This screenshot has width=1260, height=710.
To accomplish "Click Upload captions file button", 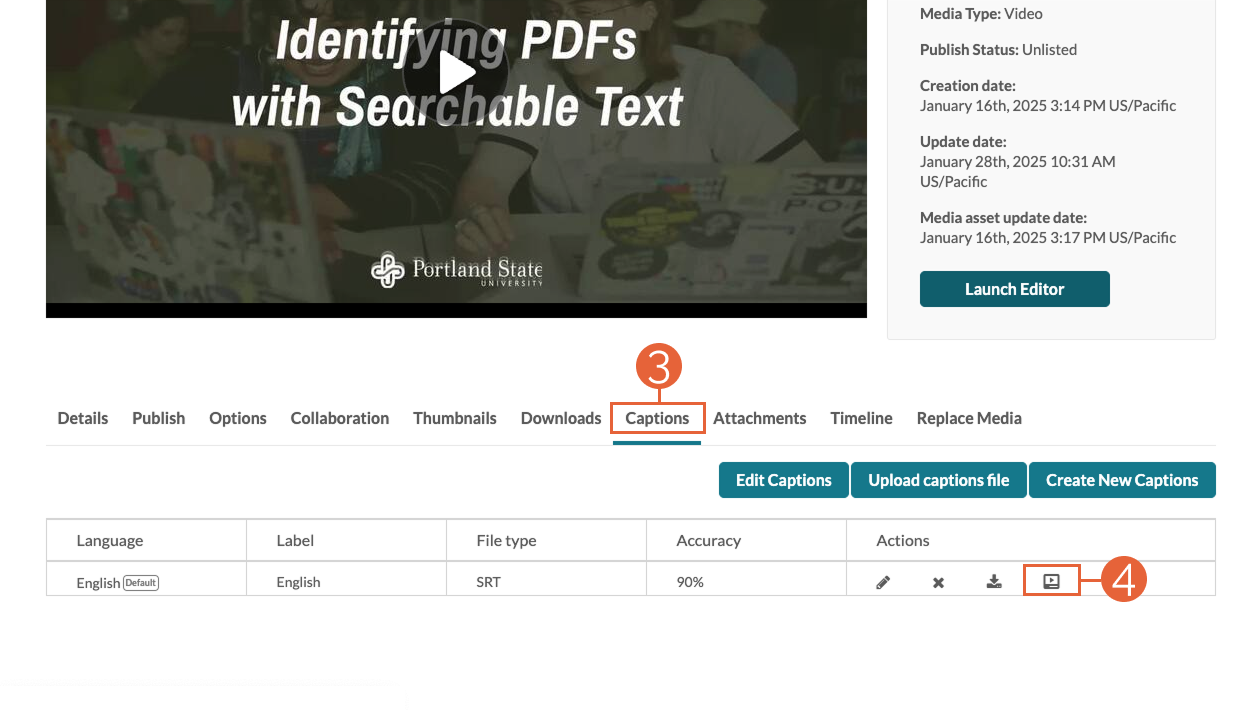I will [939, 480].
